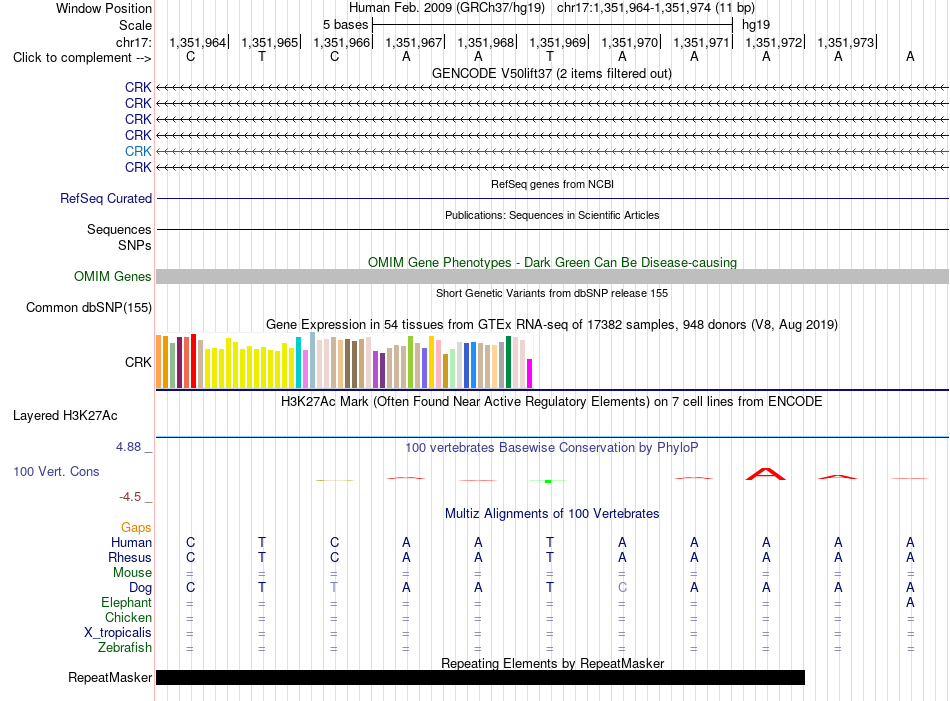Select the Rhesus alignment row label

click(130, 557)
